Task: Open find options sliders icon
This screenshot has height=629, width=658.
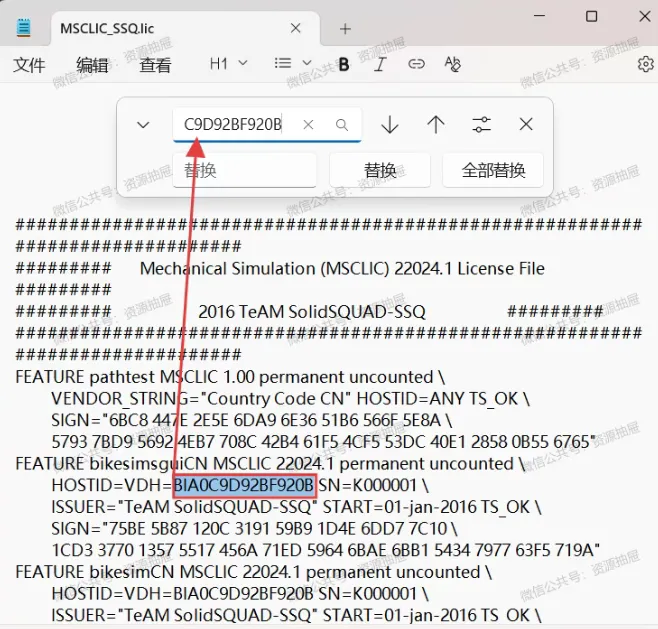Action: pos(481,125)
